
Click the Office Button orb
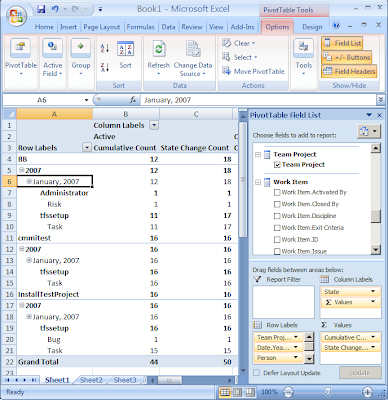pyautogui.click(x=17, y=15)
